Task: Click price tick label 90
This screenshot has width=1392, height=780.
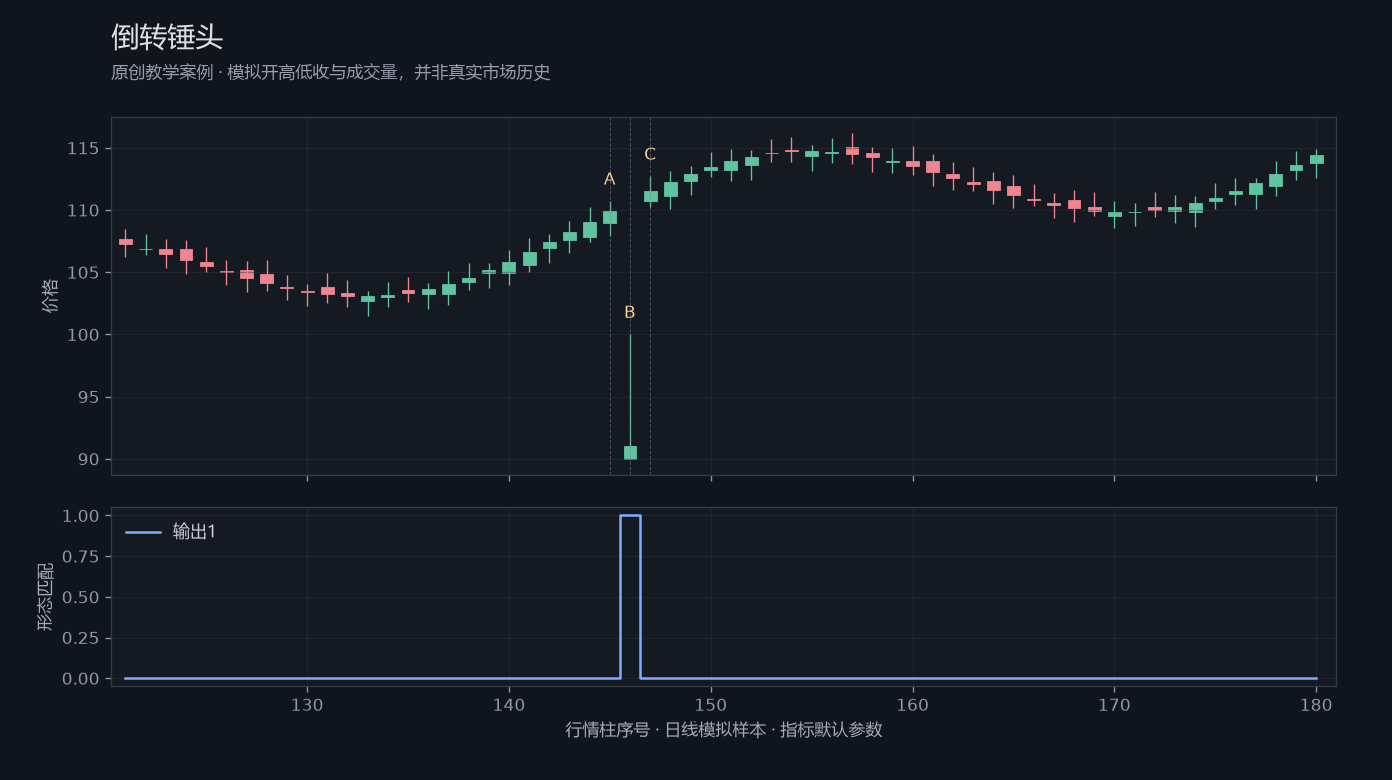Action: [89, 459]
